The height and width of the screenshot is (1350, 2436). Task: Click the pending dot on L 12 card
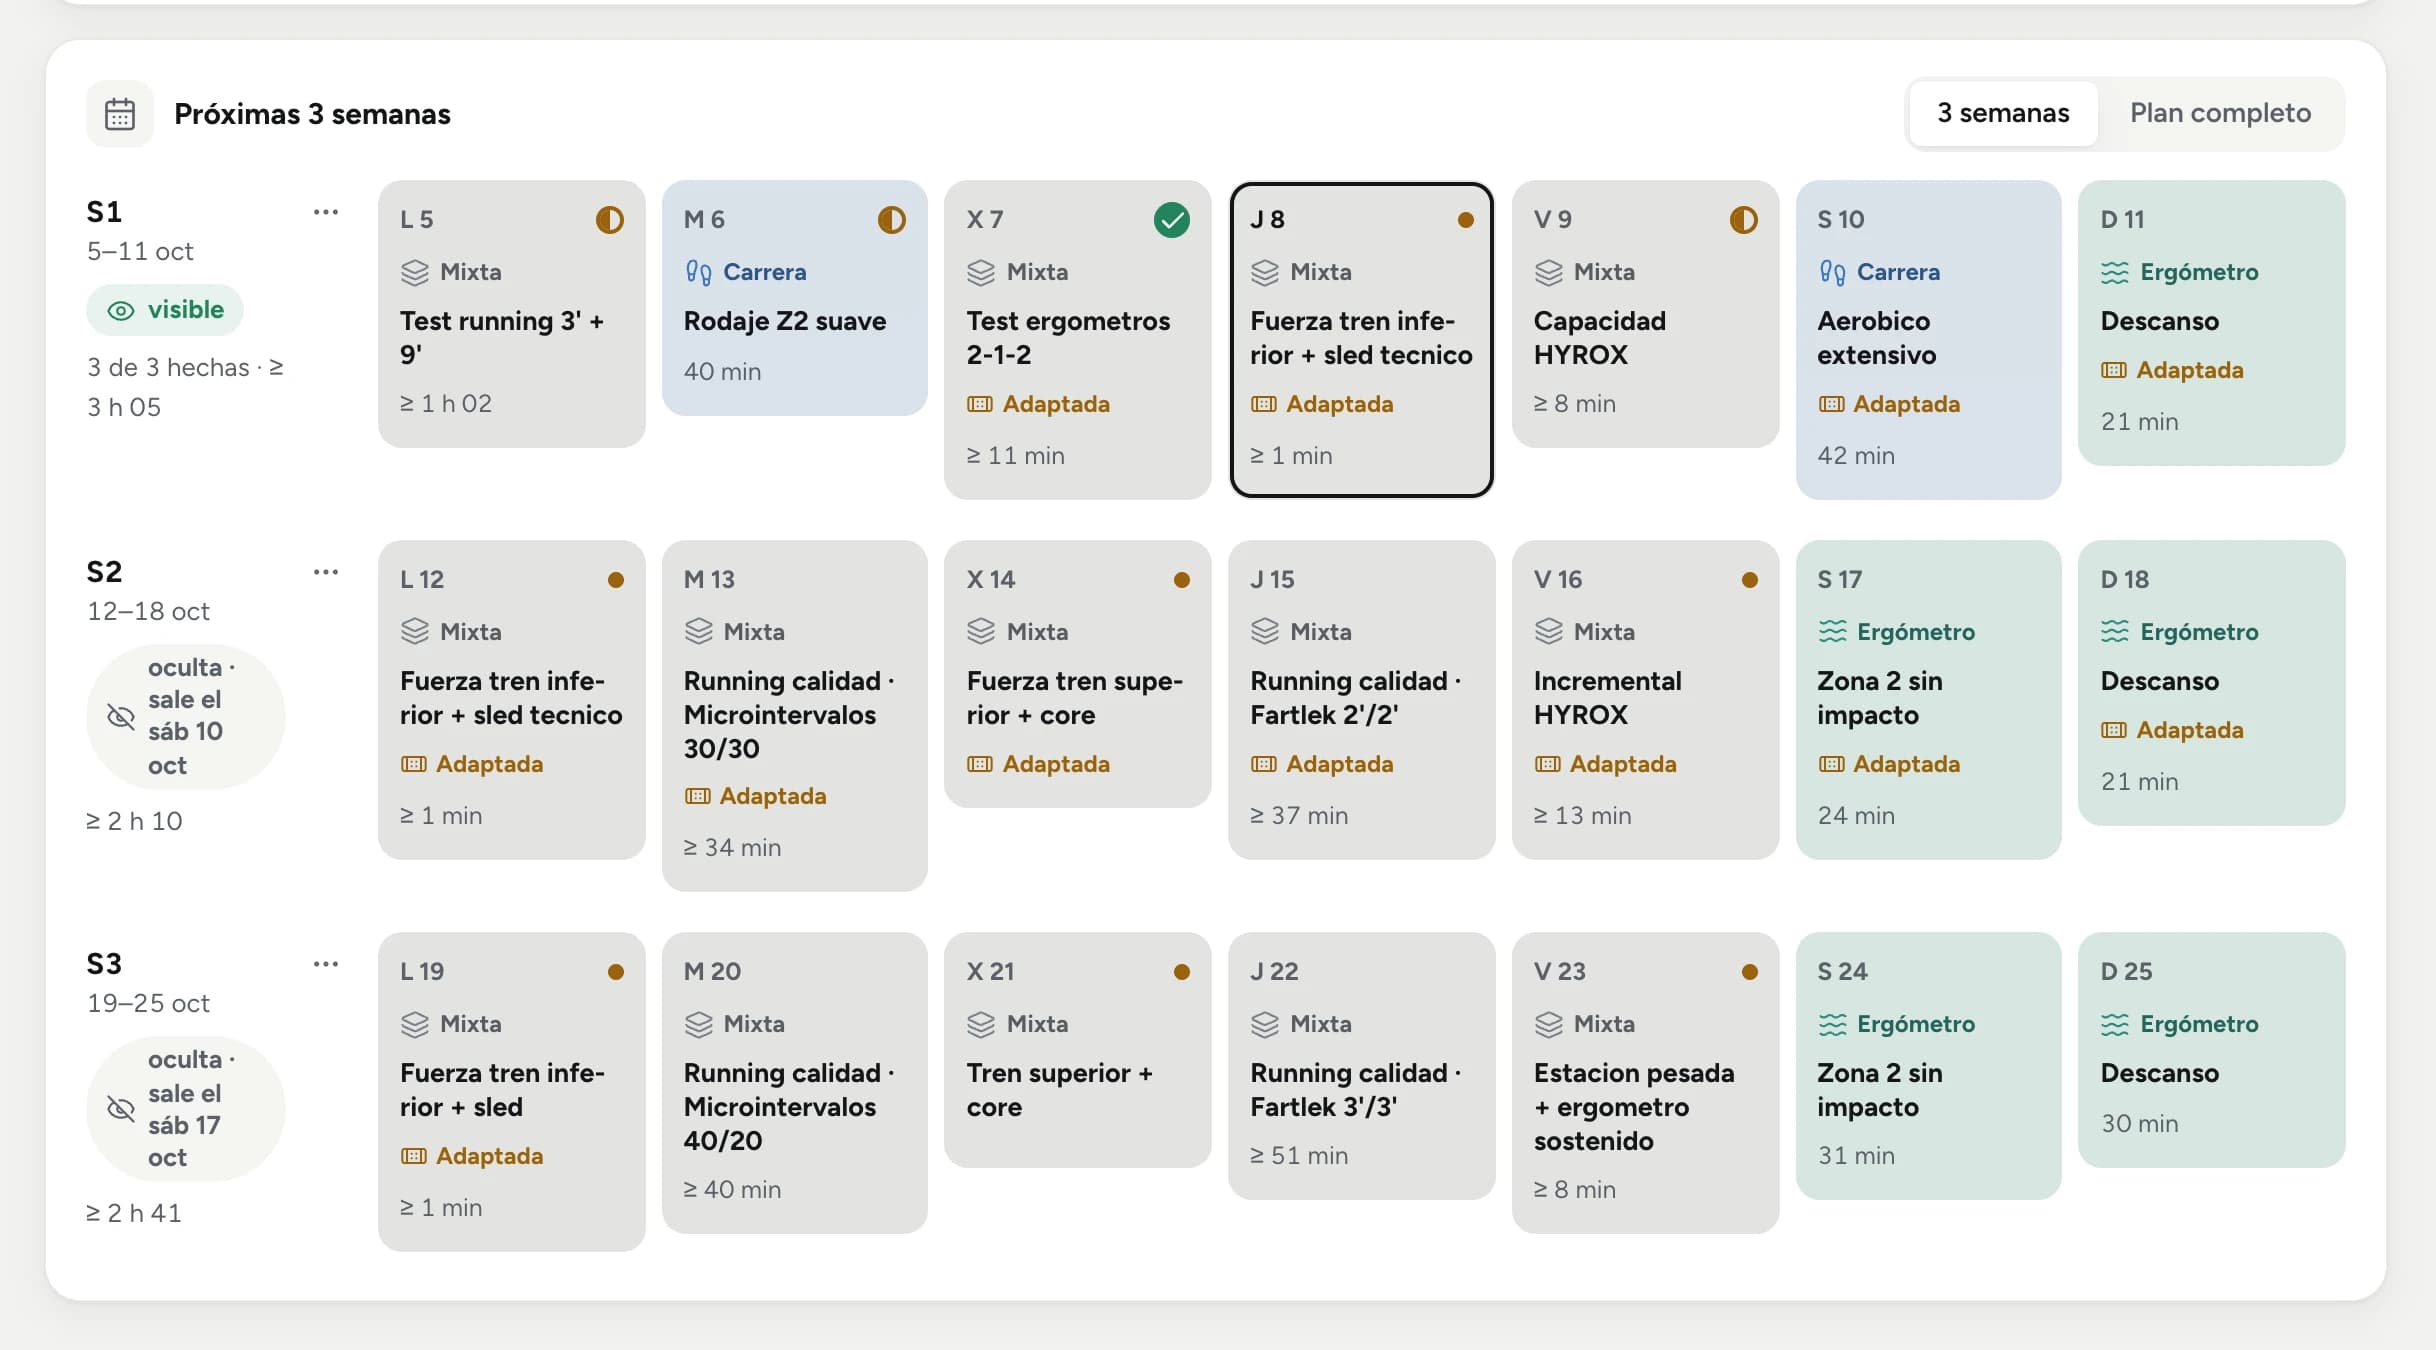pyautogui.click(x=616, y=580)
